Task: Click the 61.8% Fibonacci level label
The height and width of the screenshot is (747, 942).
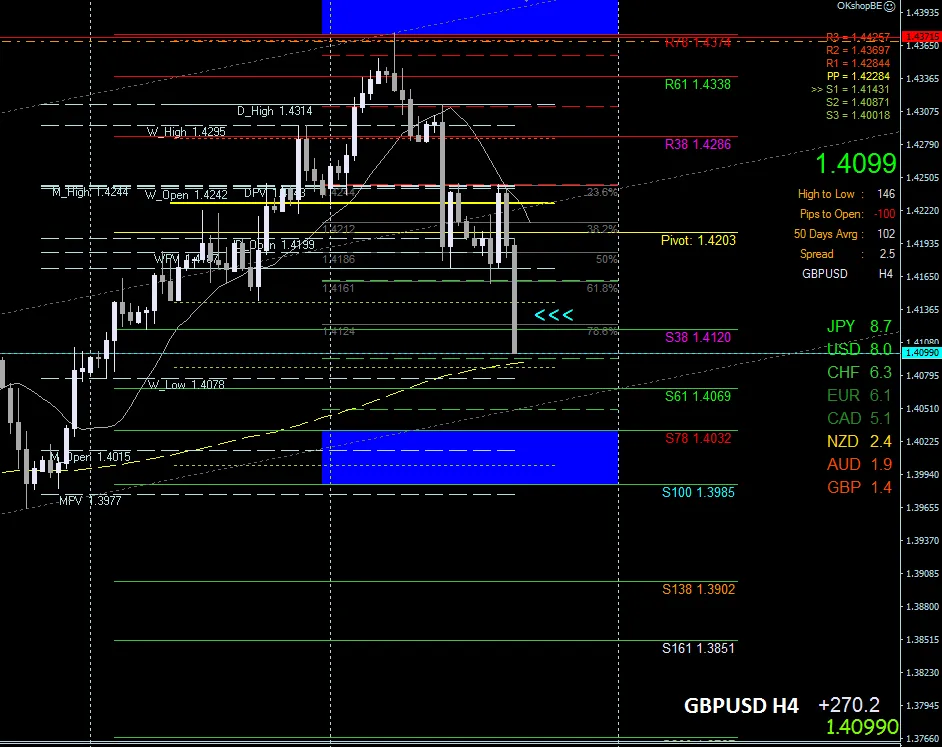Action: pyautogui.click(x=602, y=288)
